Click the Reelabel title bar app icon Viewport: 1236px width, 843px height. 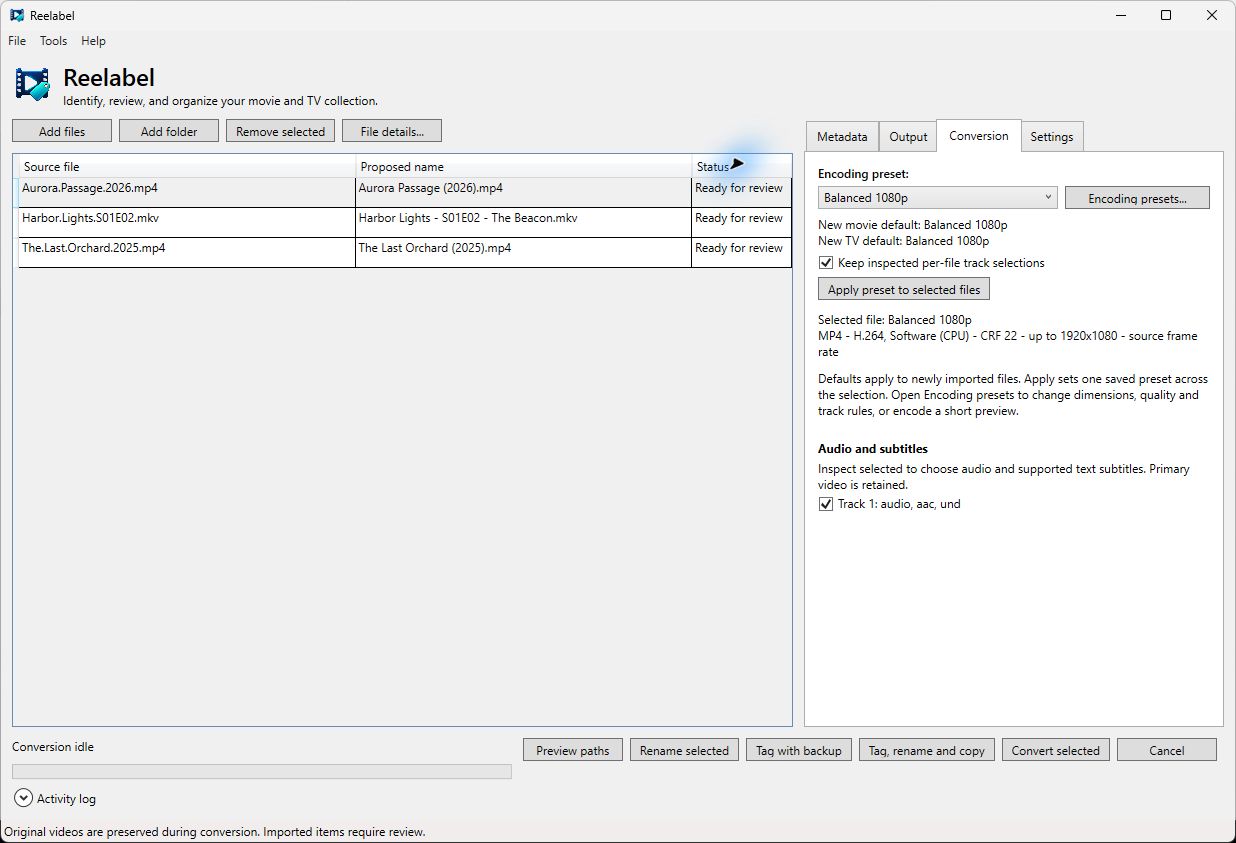[17, 15]
